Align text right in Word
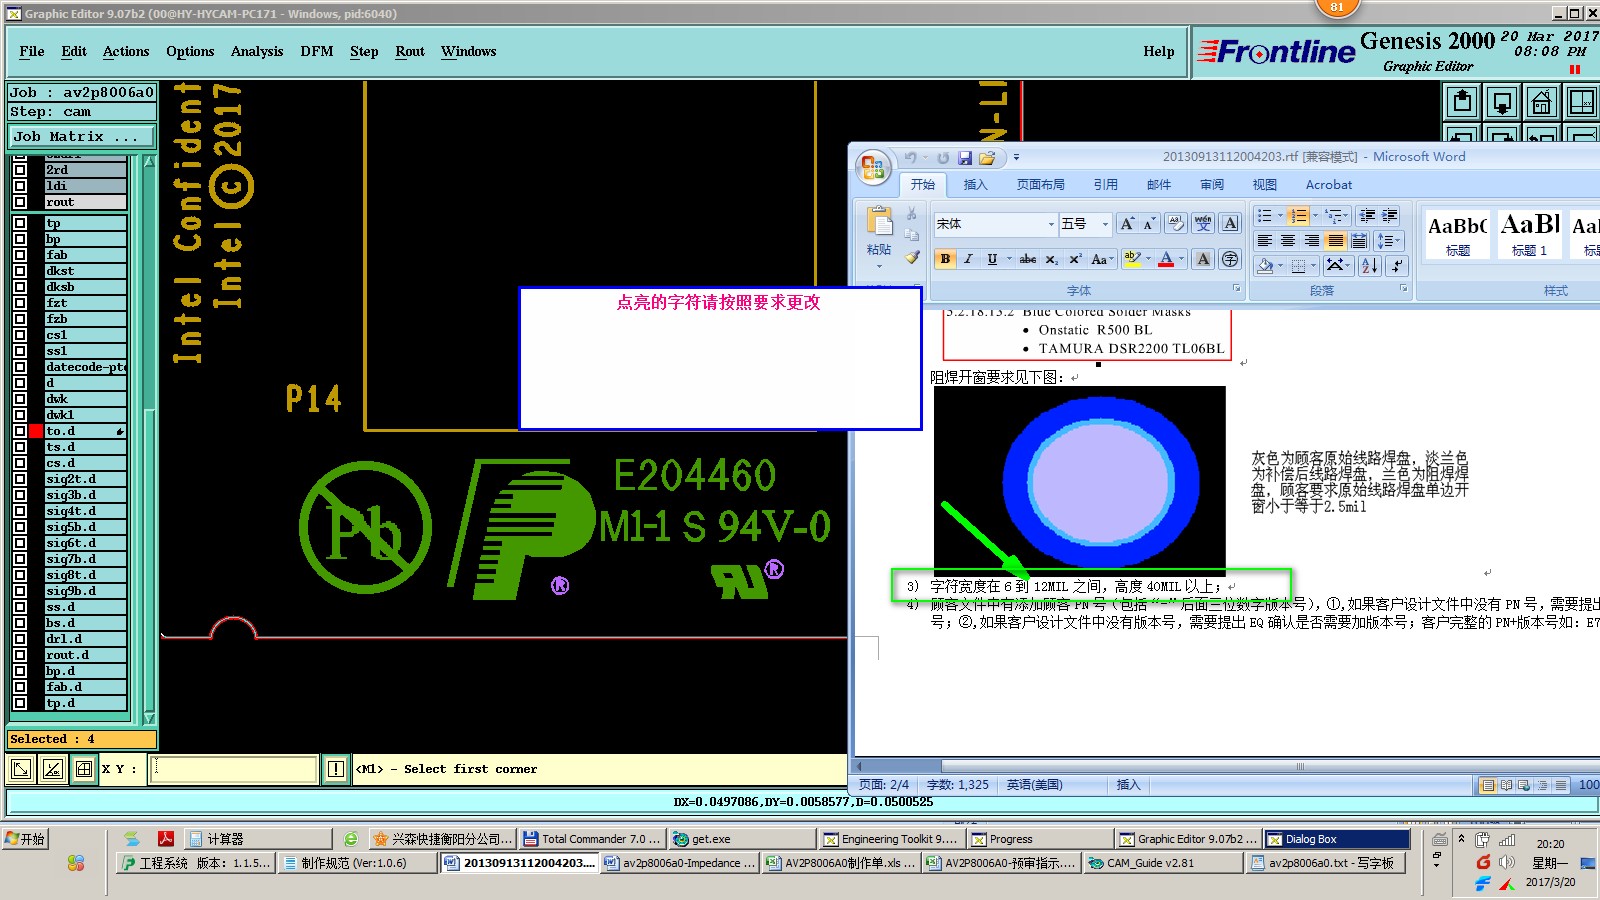The image size is (1600, 900). (1312, 241)
